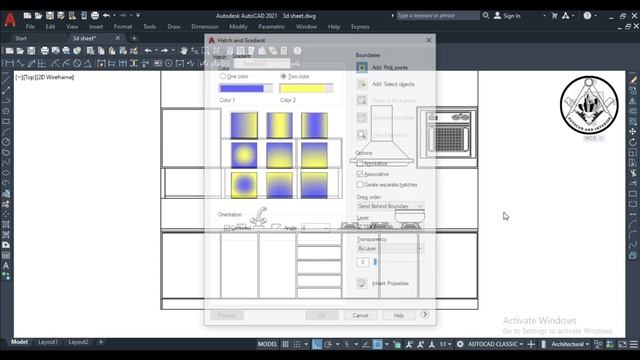Adjust the transparency slider handle
The height and width of the screenshot is (360, 640).
[x=376, y=262]
